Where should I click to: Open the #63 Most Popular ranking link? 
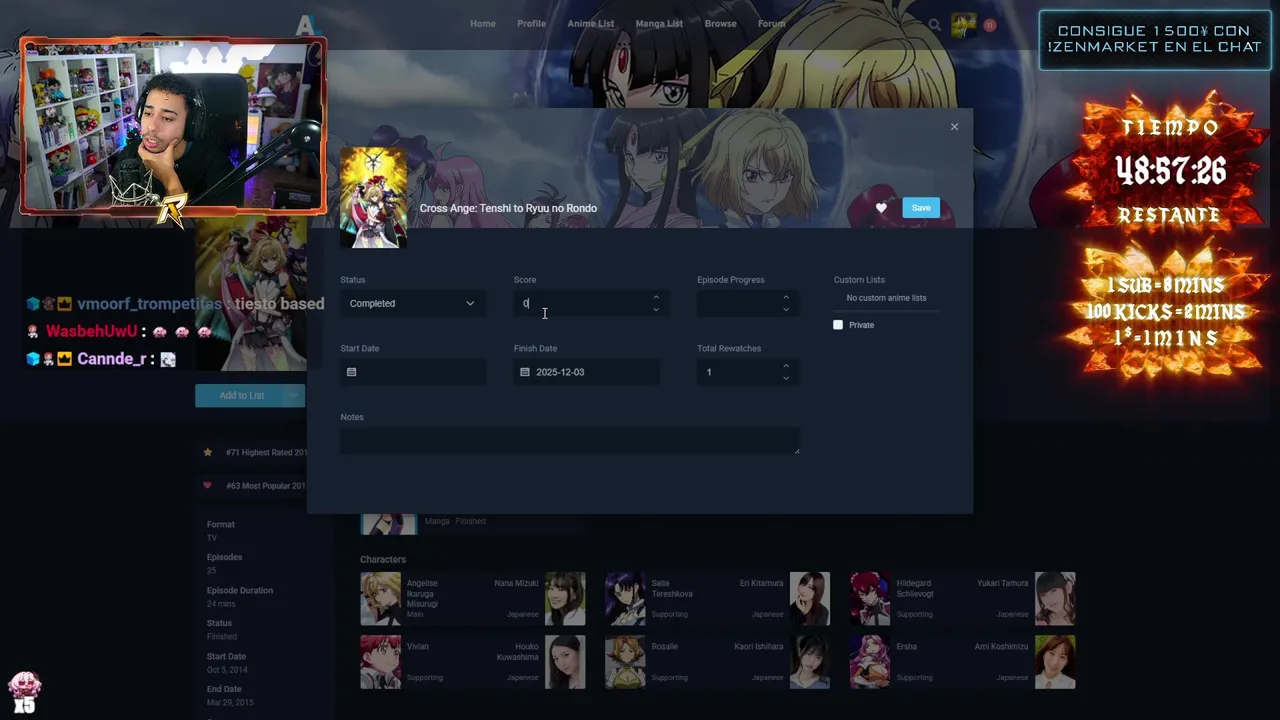point(266,486)
